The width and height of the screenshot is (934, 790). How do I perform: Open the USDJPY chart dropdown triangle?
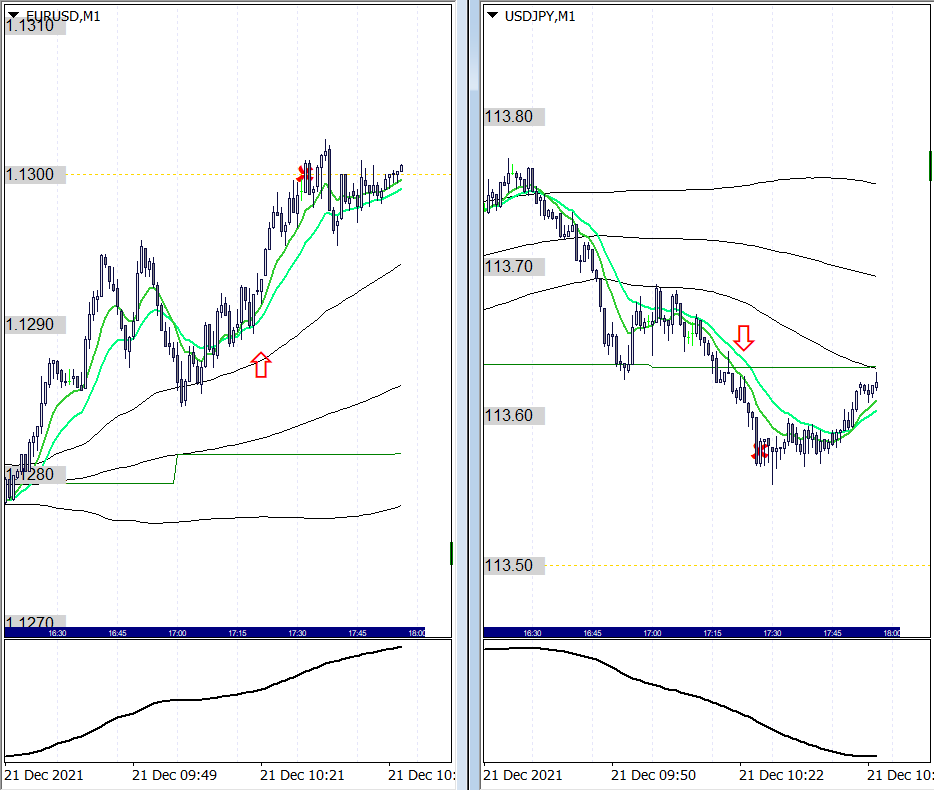pyautogui.click(x=493, y=15)
